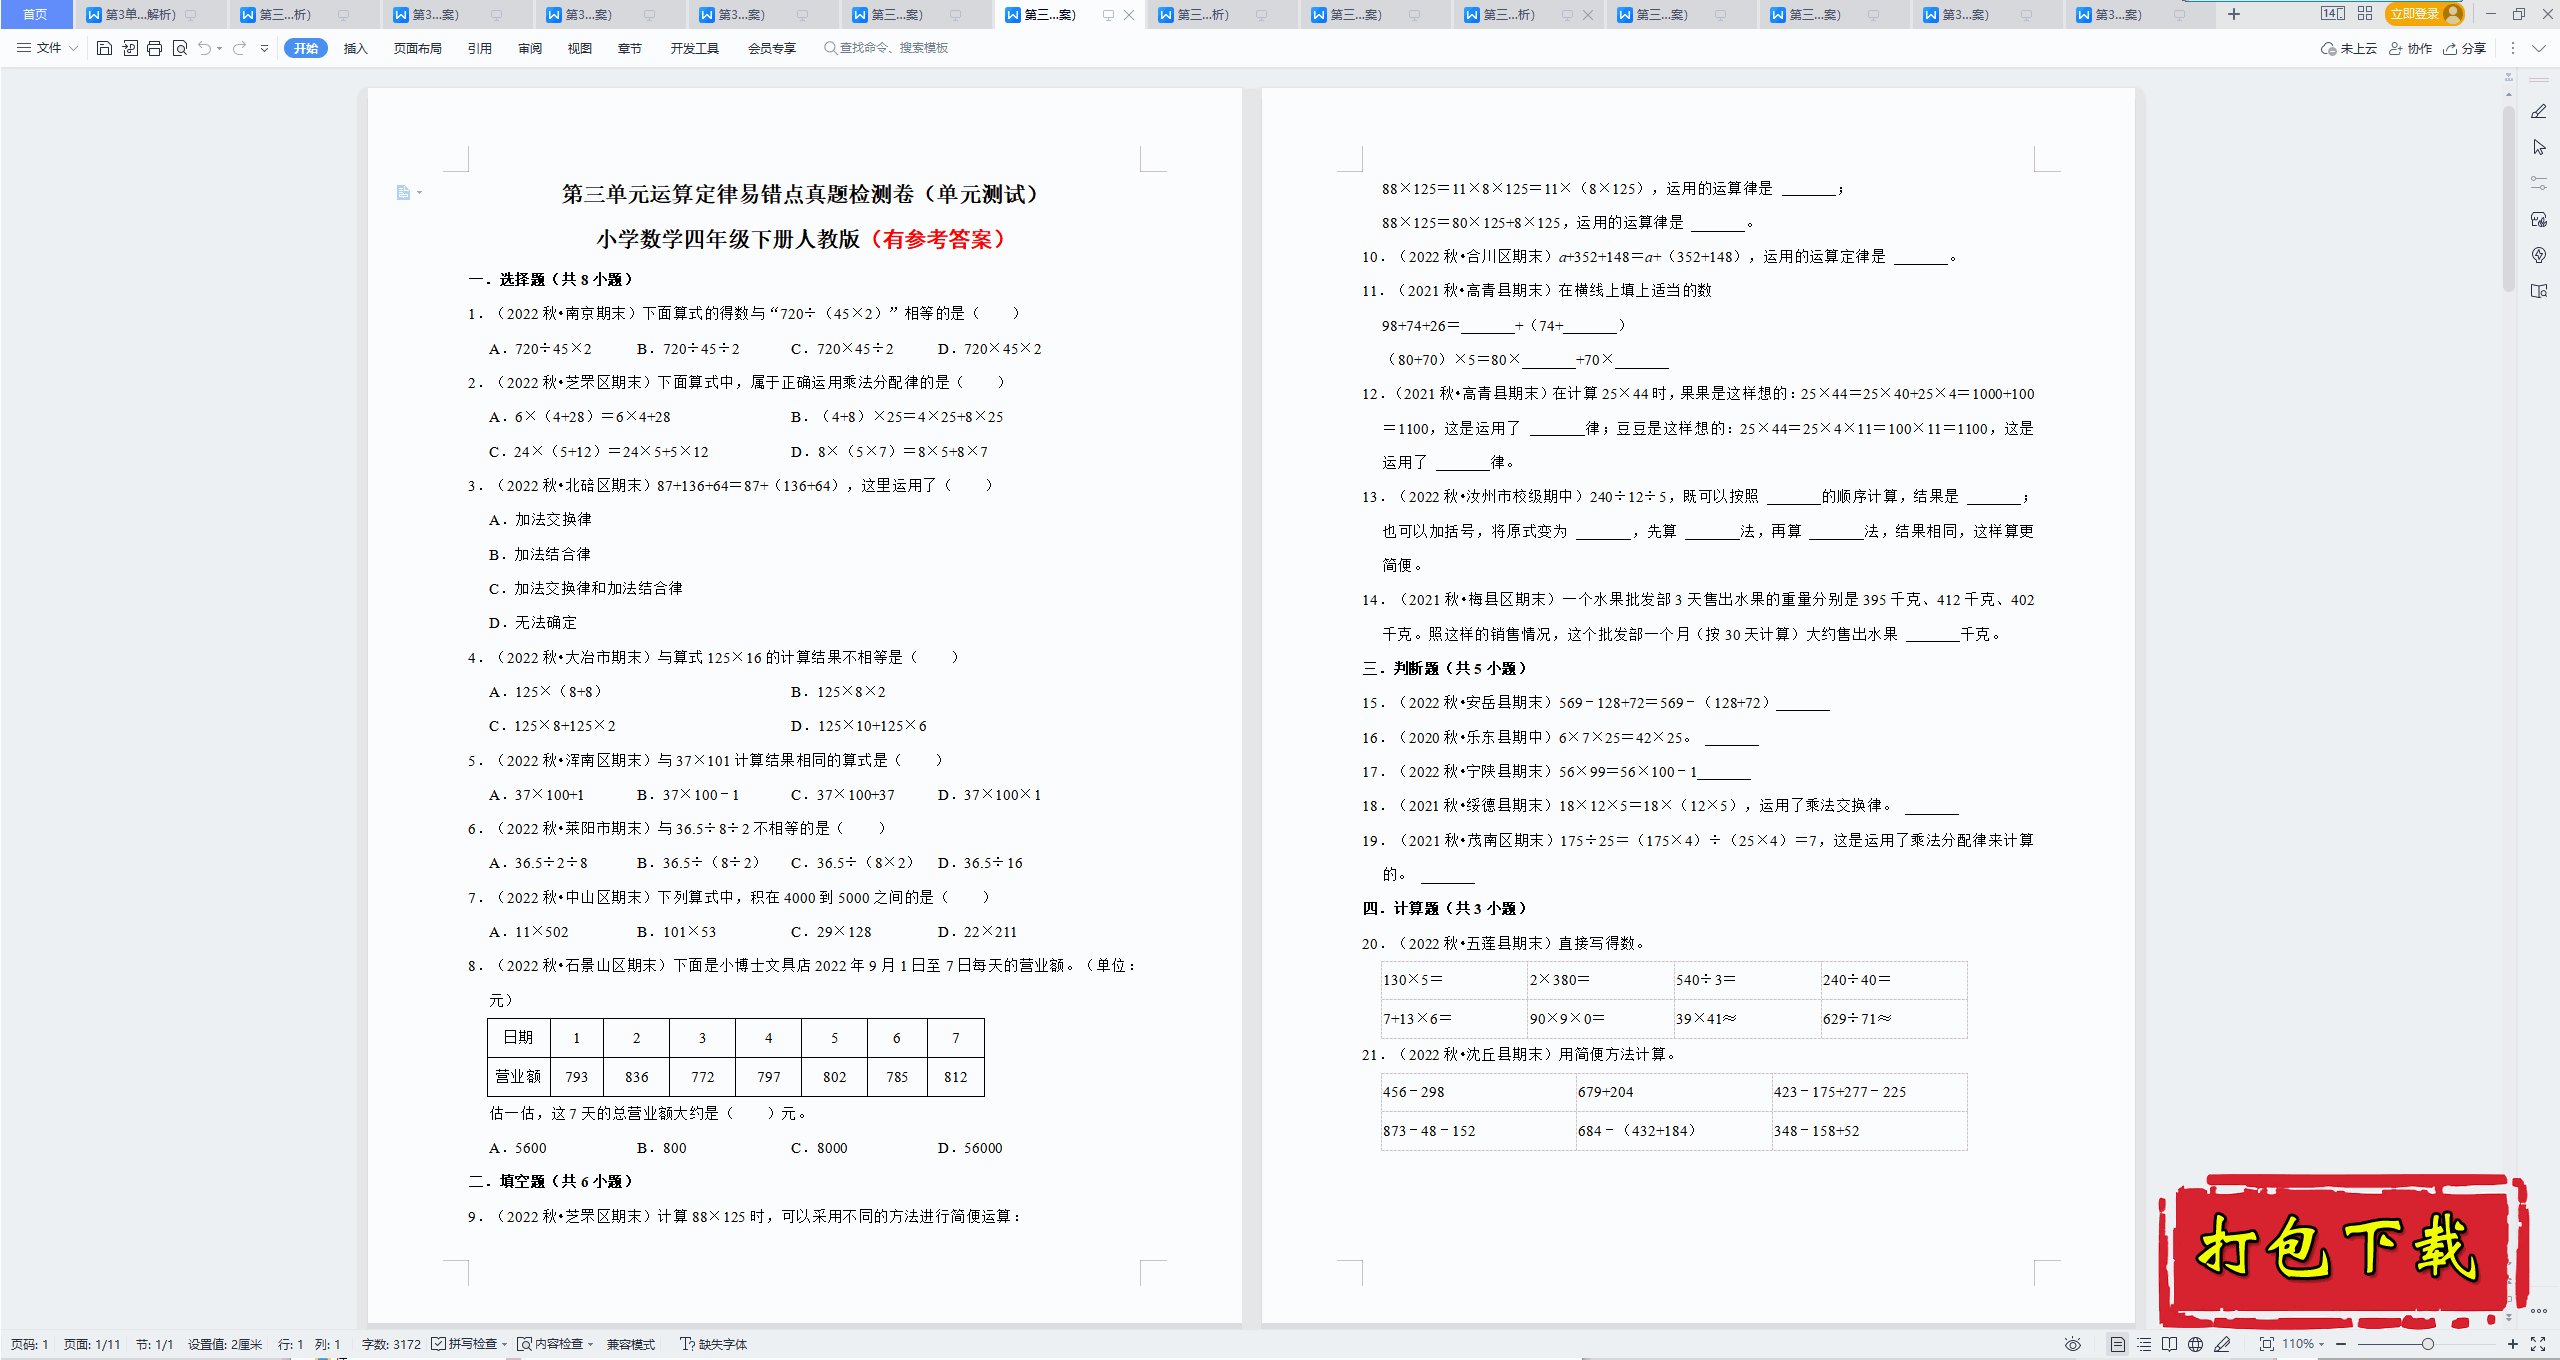Open the reading book sidebar icon
Image resolution: width=2560 pixels, height=1360 pixels.
[2539, 291]
